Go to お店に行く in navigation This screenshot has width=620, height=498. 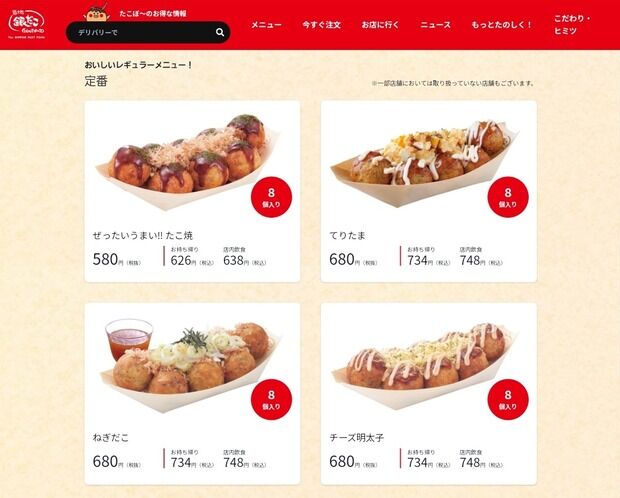tap(380, 25)
